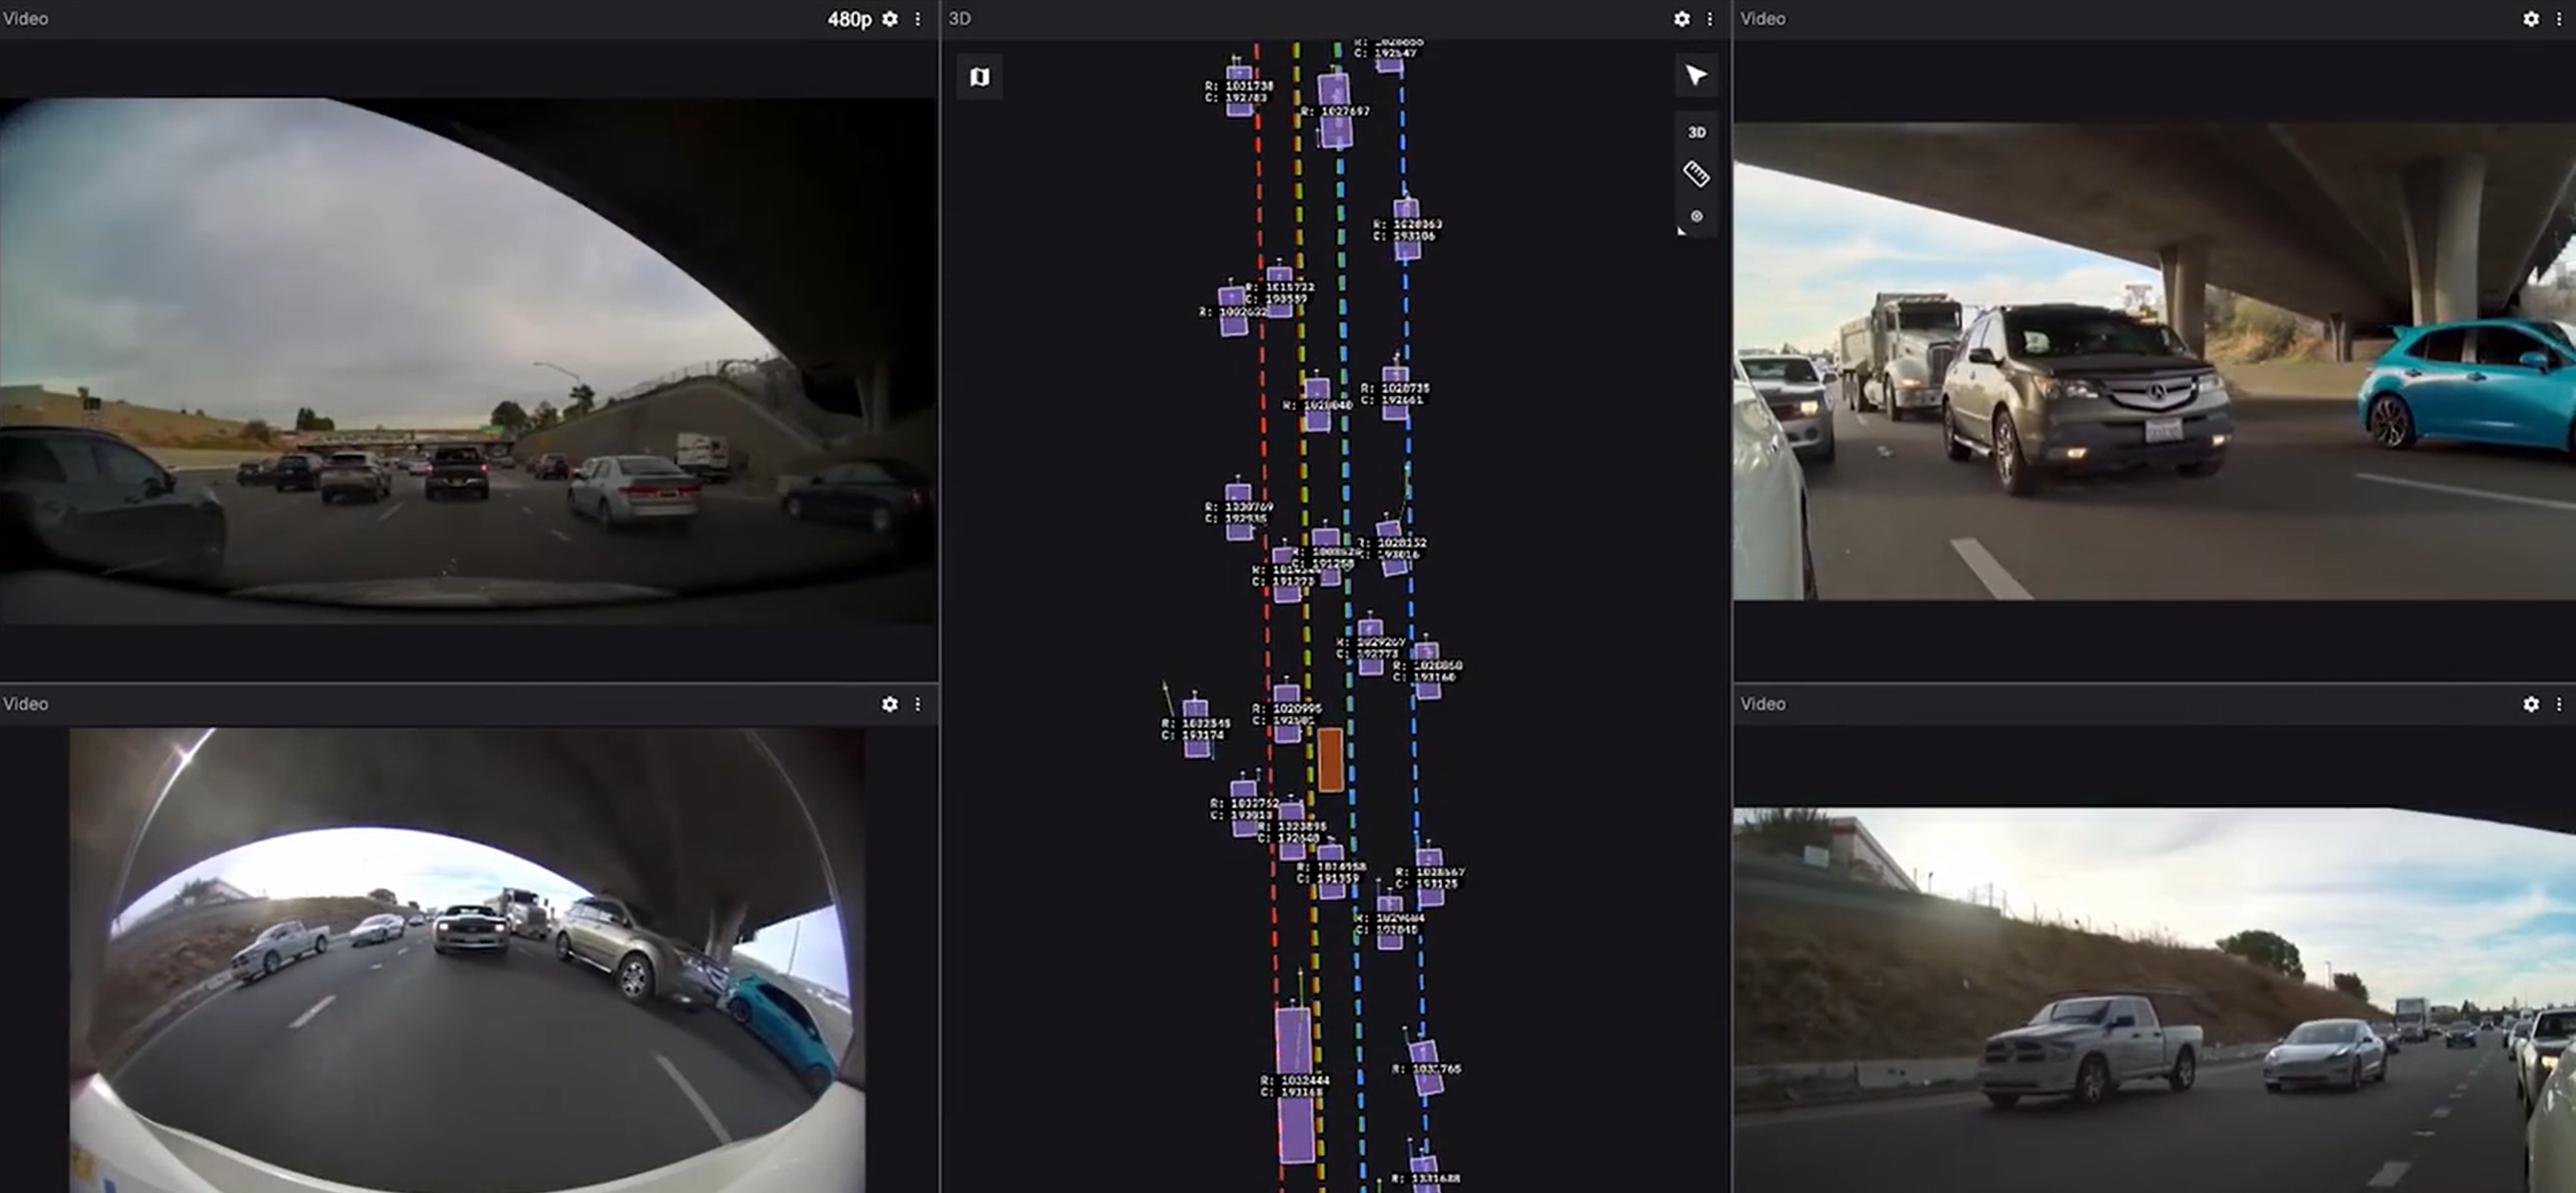Select the arrow cursor object-selection tool

tap(1696, 76)
